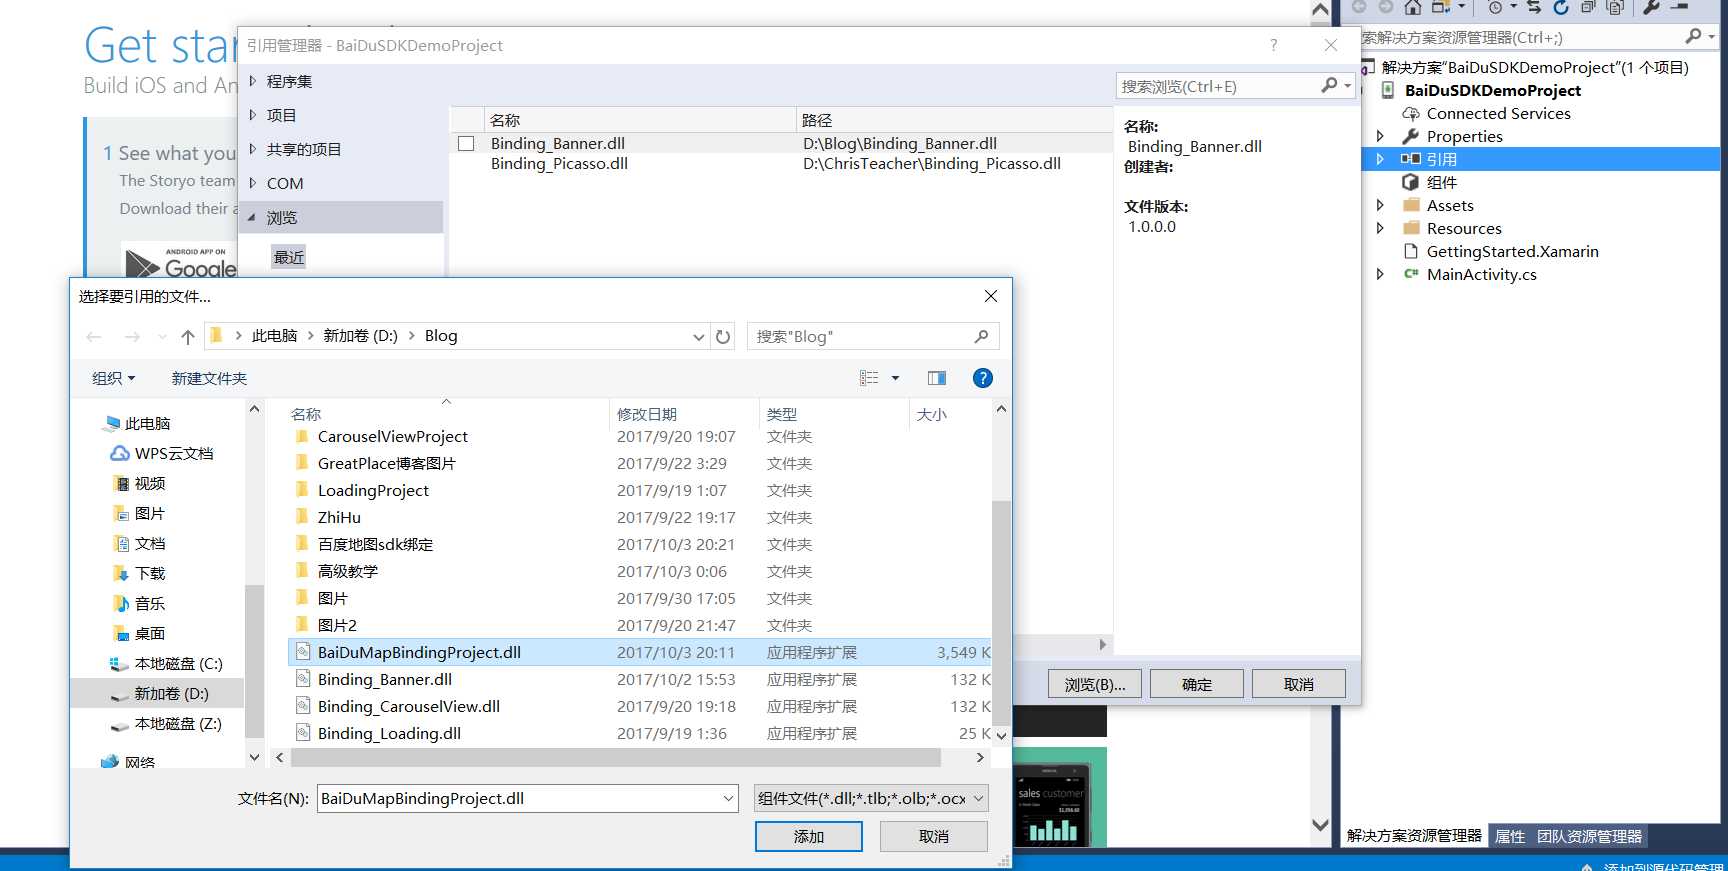
Task: Click Pending Changes Filter clock icon
Action: (x=1495, y=7)
